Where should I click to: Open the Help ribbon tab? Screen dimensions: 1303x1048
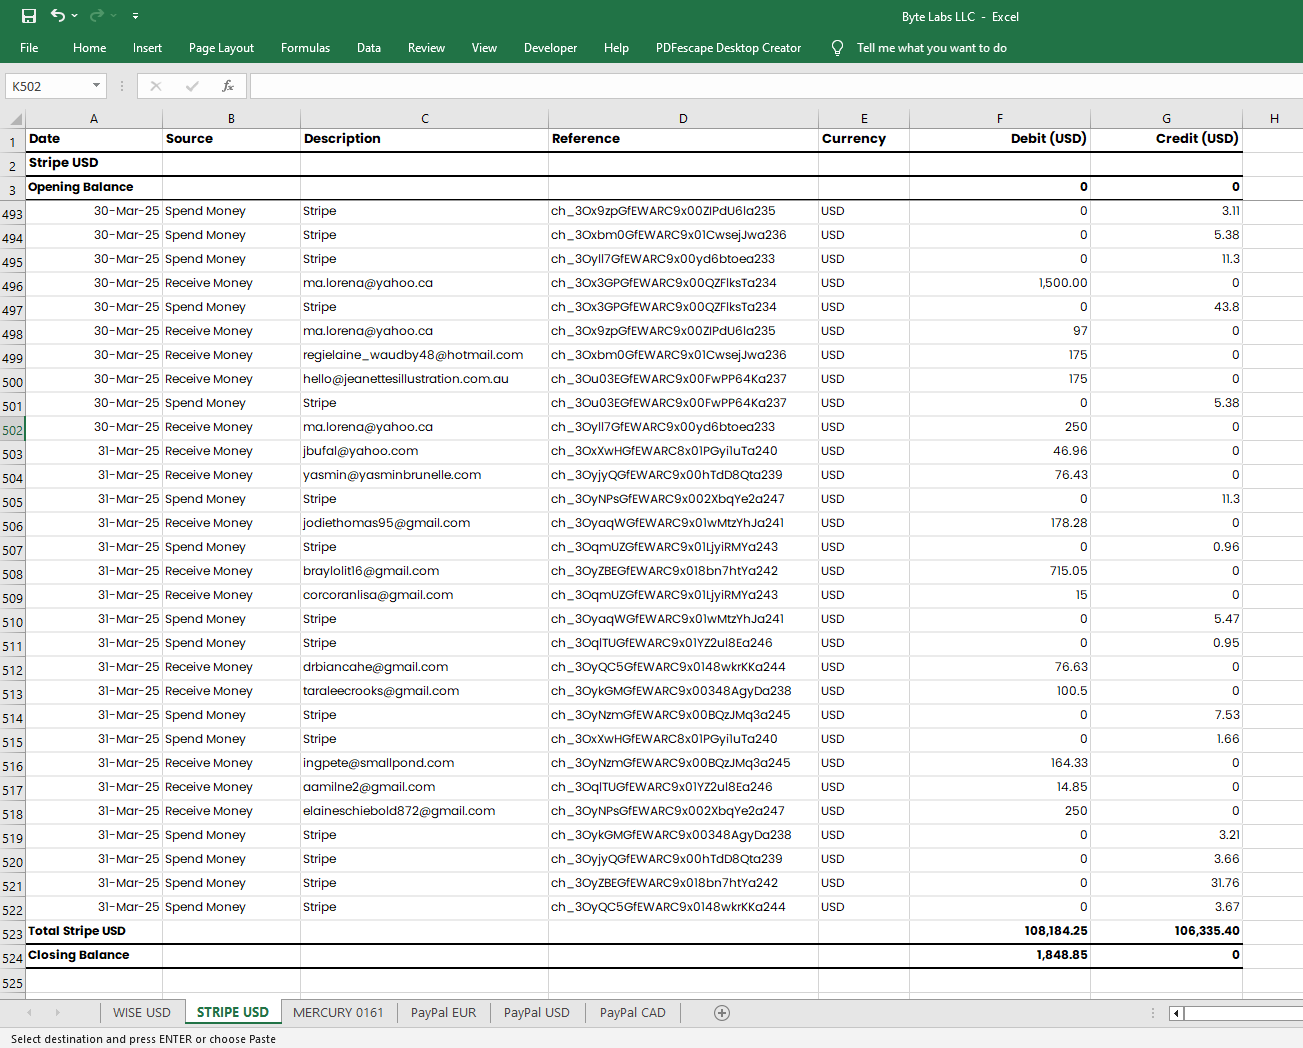[616, 48]
